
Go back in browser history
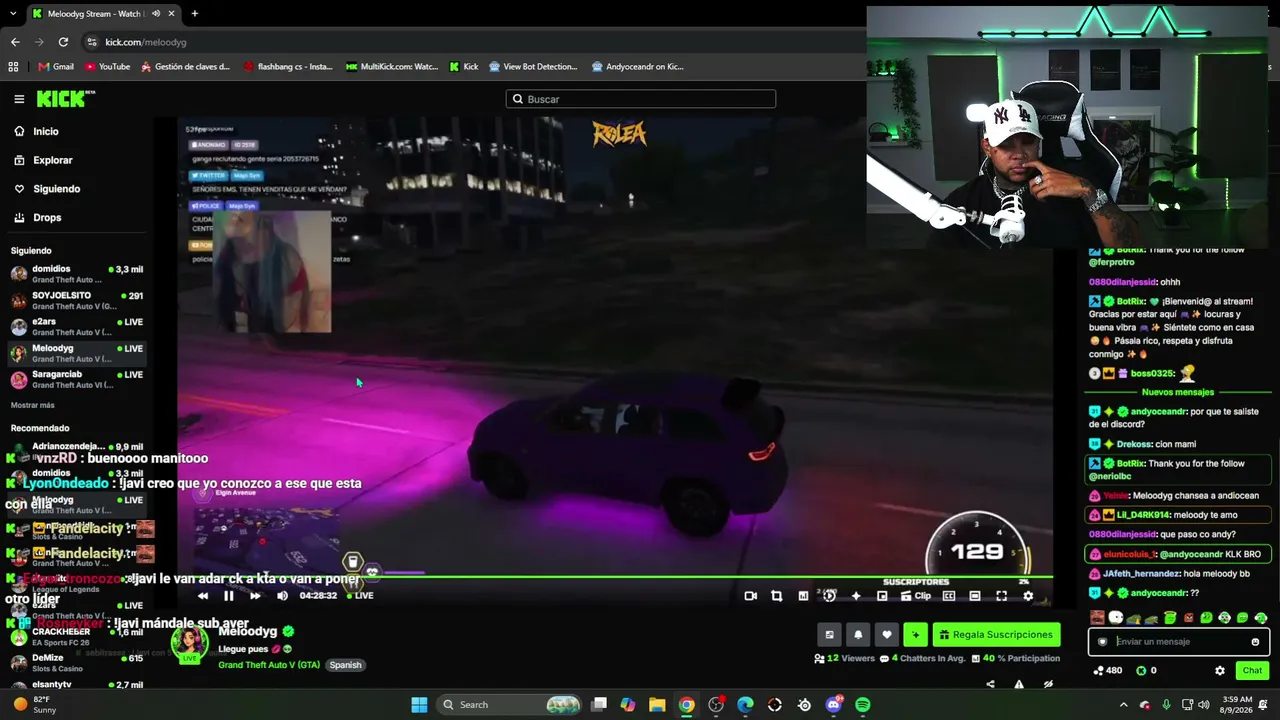pyautogui.click(x=15, y=42)
